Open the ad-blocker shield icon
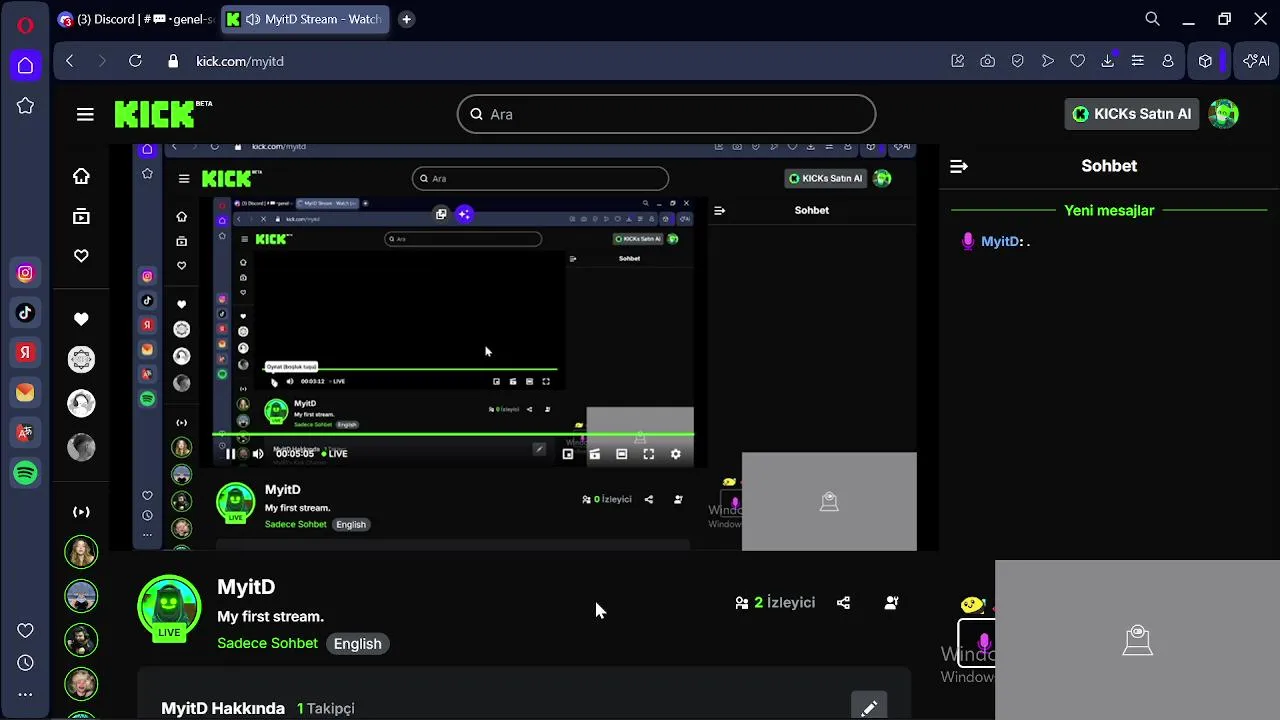This screenshot has width=1280, height=720. [1017, 61]
